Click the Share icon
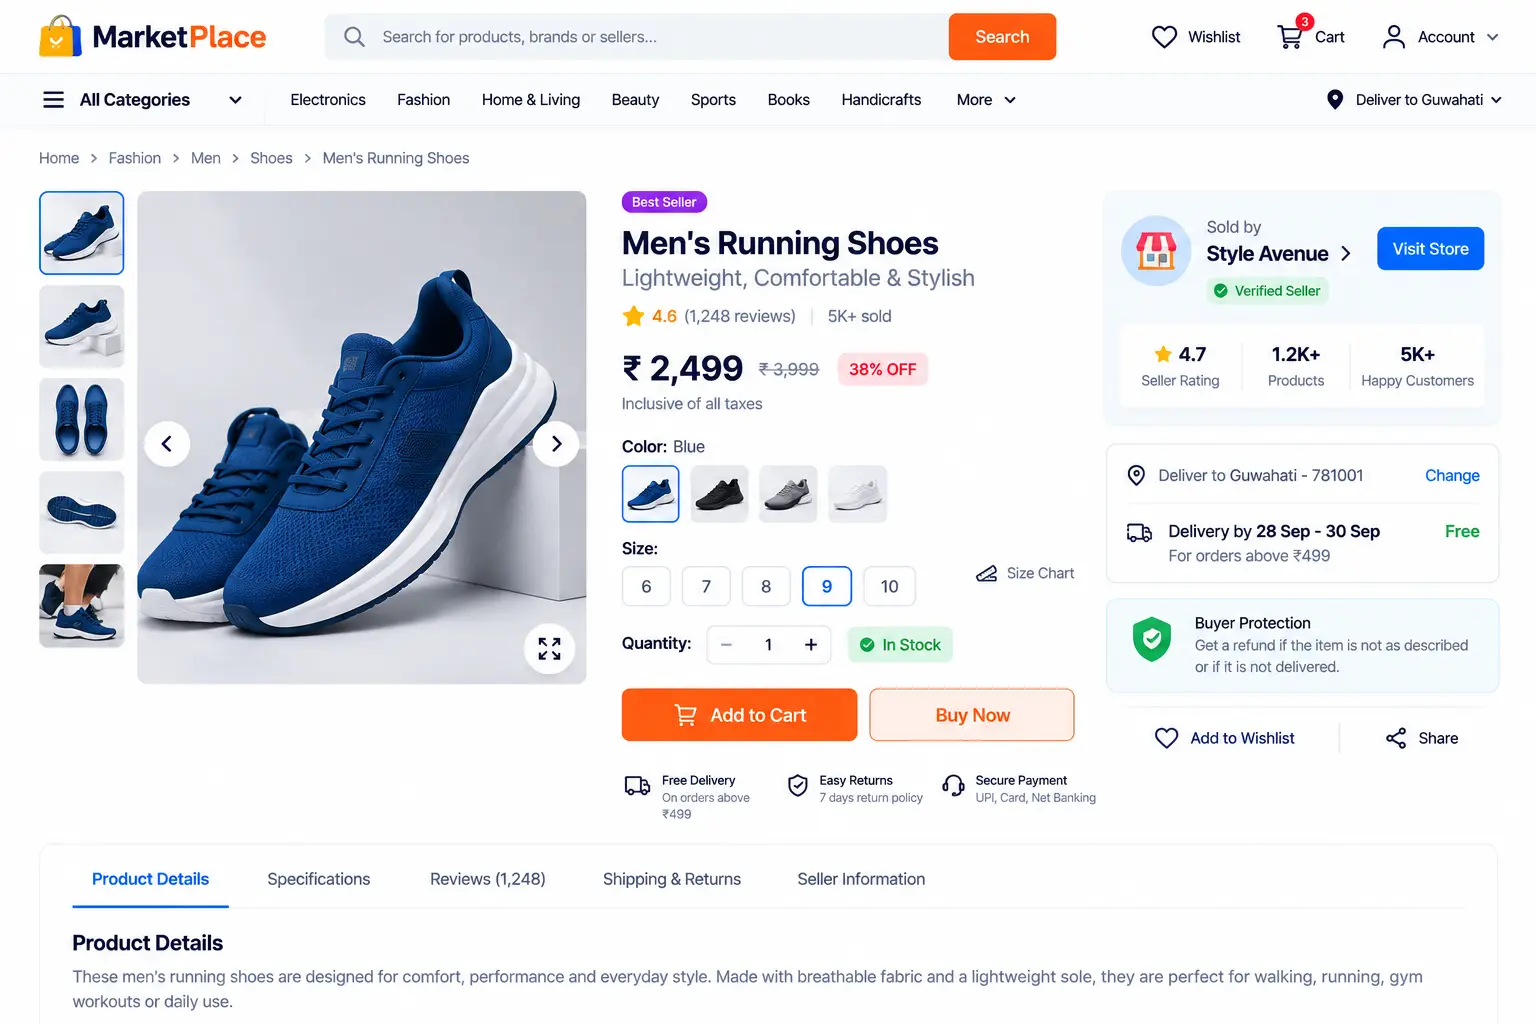Screen dimensions: 1536x1024 click(1396, 738)
